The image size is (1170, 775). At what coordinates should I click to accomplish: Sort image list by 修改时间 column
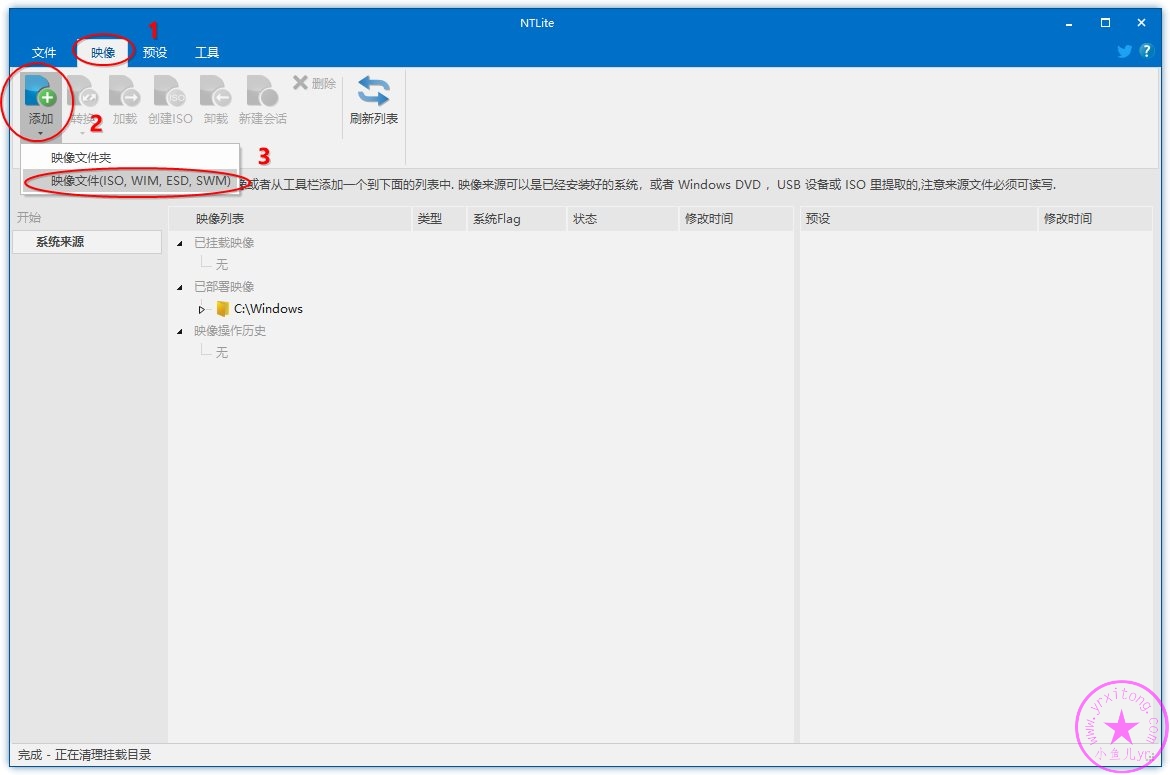click(736, 219)
